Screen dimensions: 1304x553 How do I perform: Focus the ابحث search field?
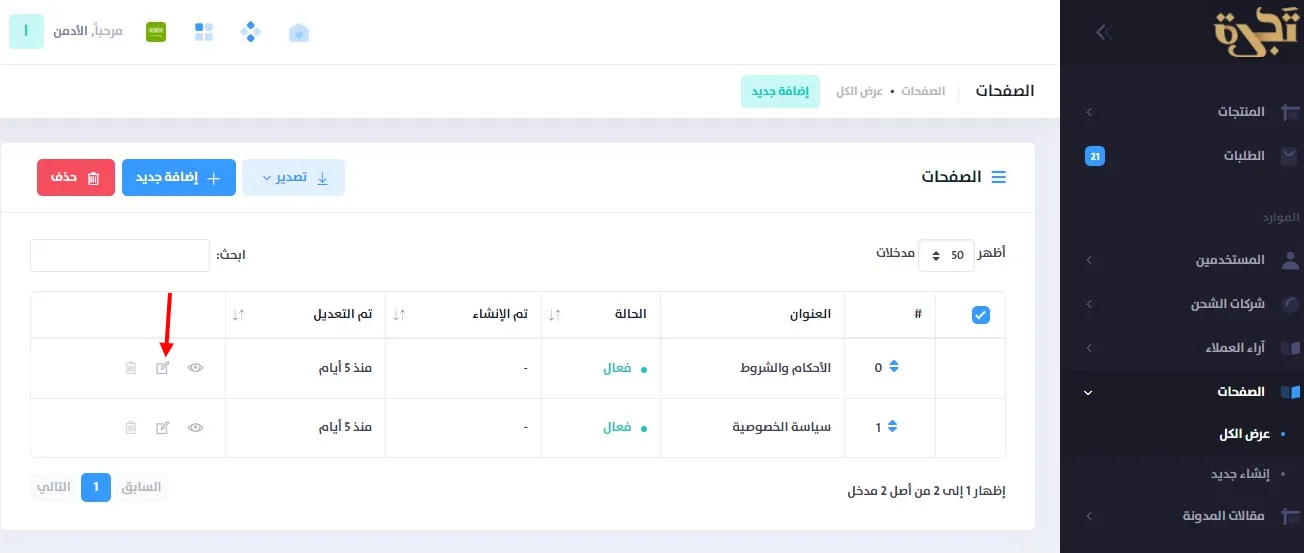(120, 255)
